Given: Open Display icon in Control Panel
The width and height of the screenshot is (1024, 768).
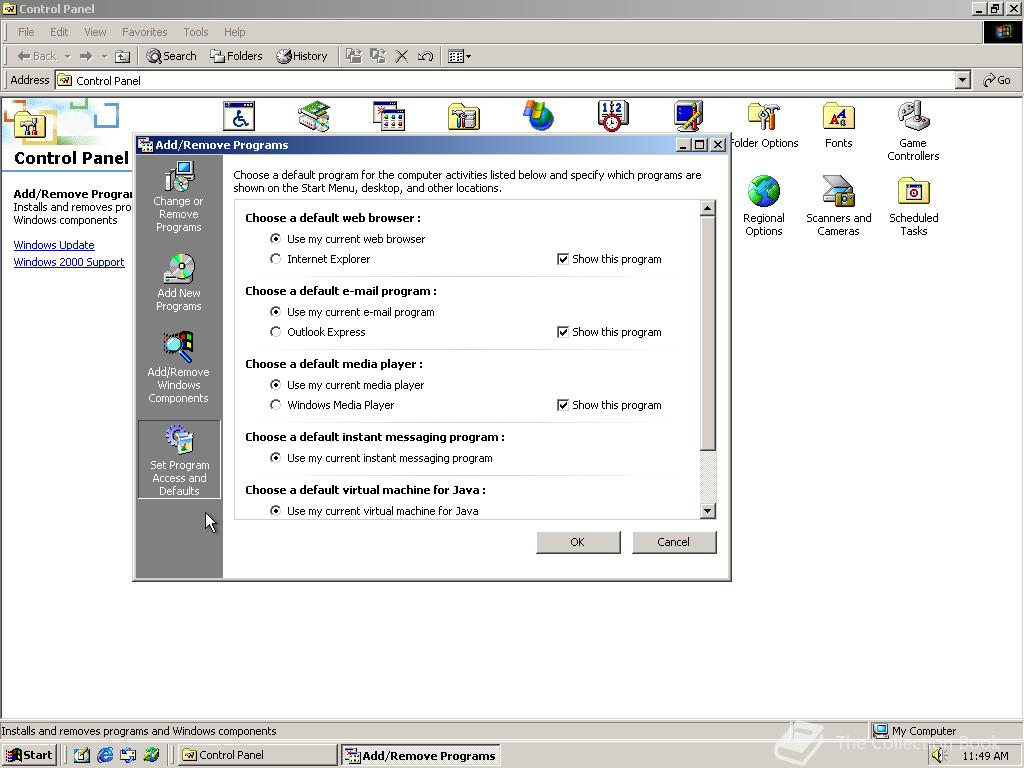Looking at the screenshot, I should tap(688, 116).
